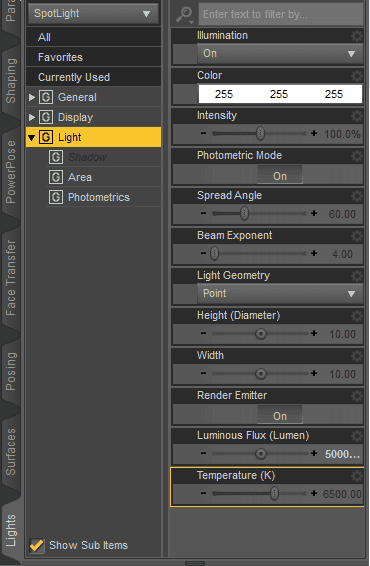The width and height of the screenshot is (370, 566).
Task: Click the Intensity slider handle
Action: click(260, 133)
